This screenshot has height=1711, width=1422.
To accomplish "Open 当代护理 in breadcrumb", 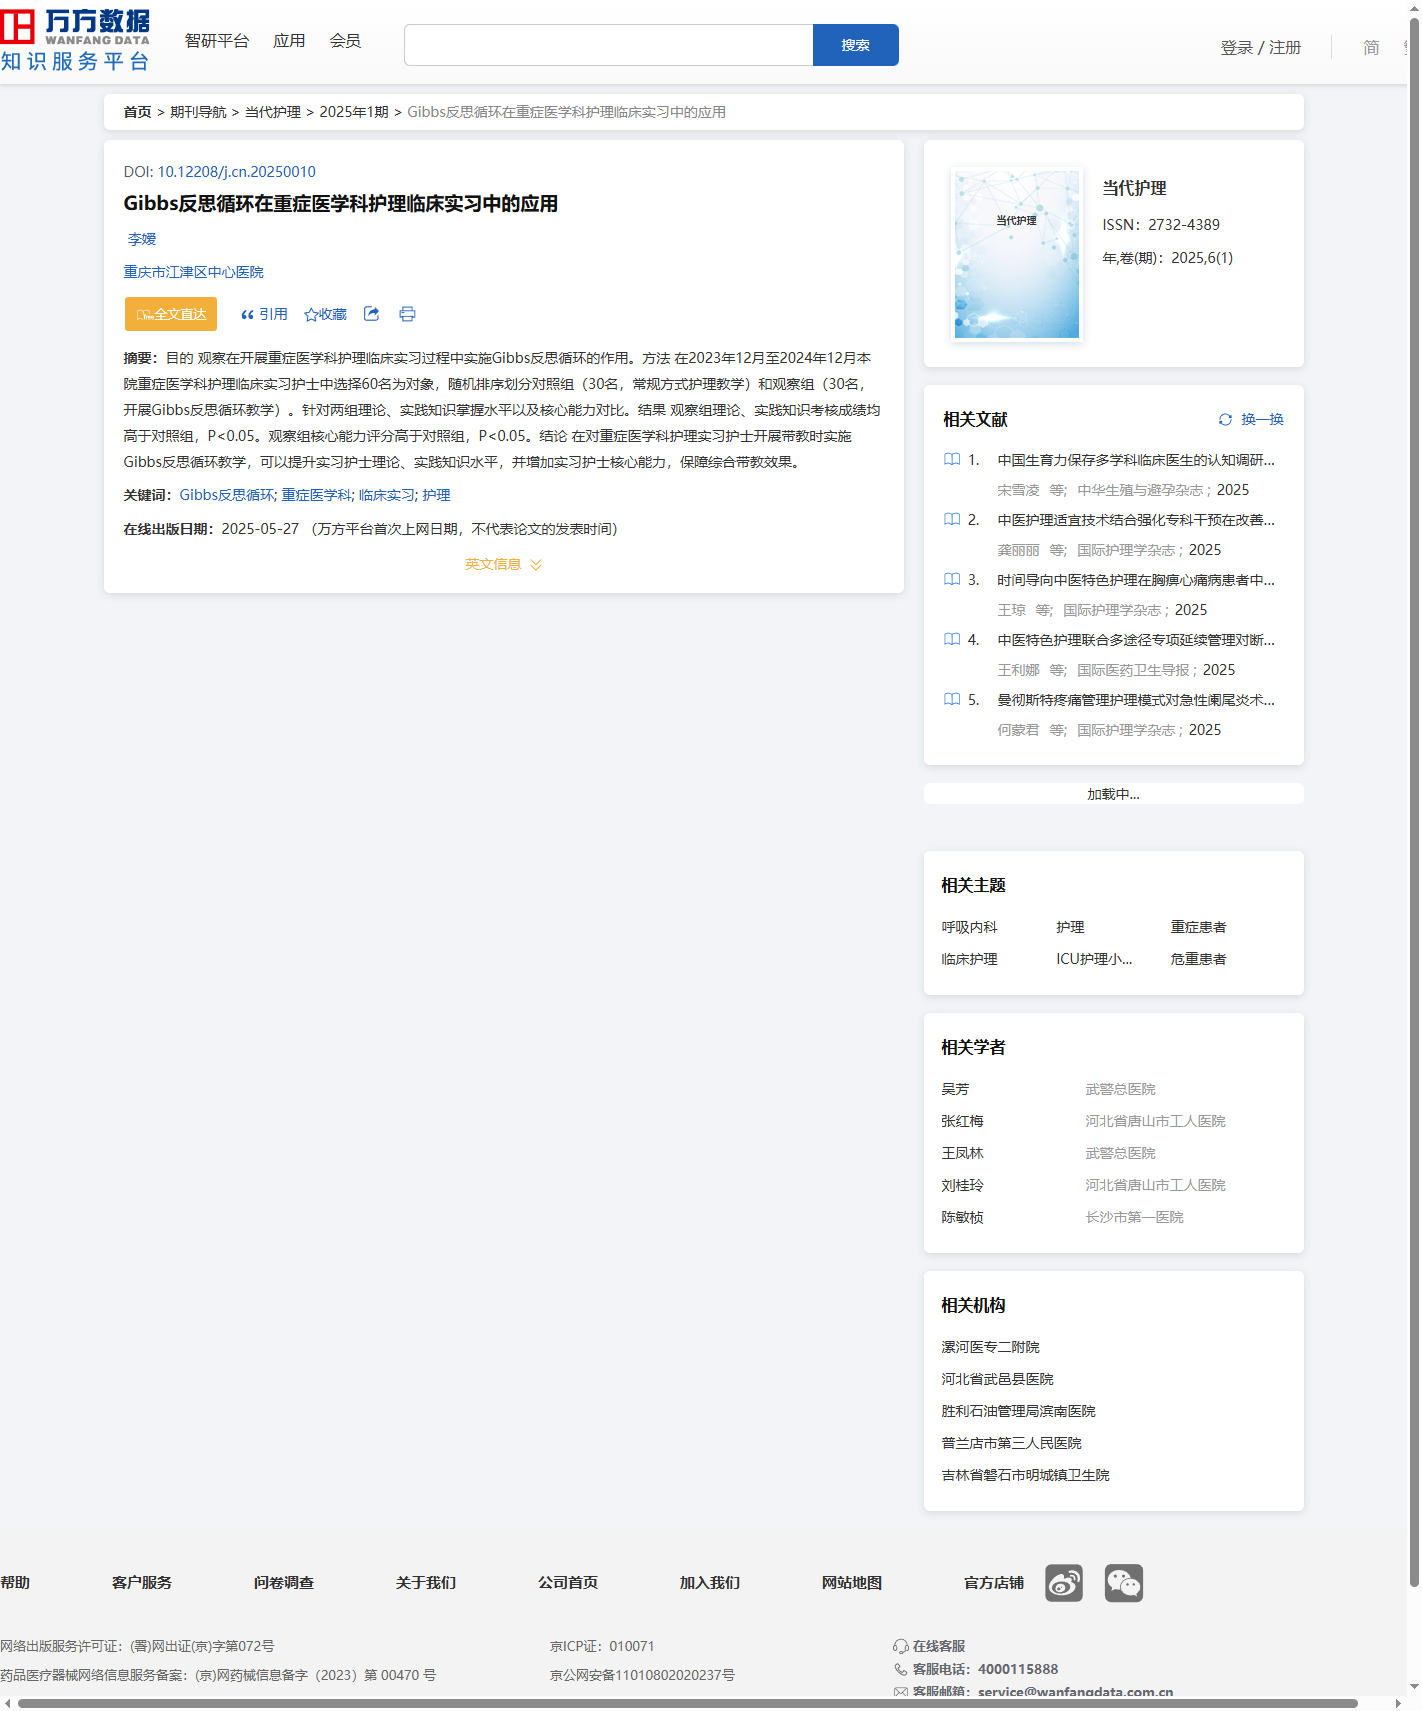I will coord(273,112).
